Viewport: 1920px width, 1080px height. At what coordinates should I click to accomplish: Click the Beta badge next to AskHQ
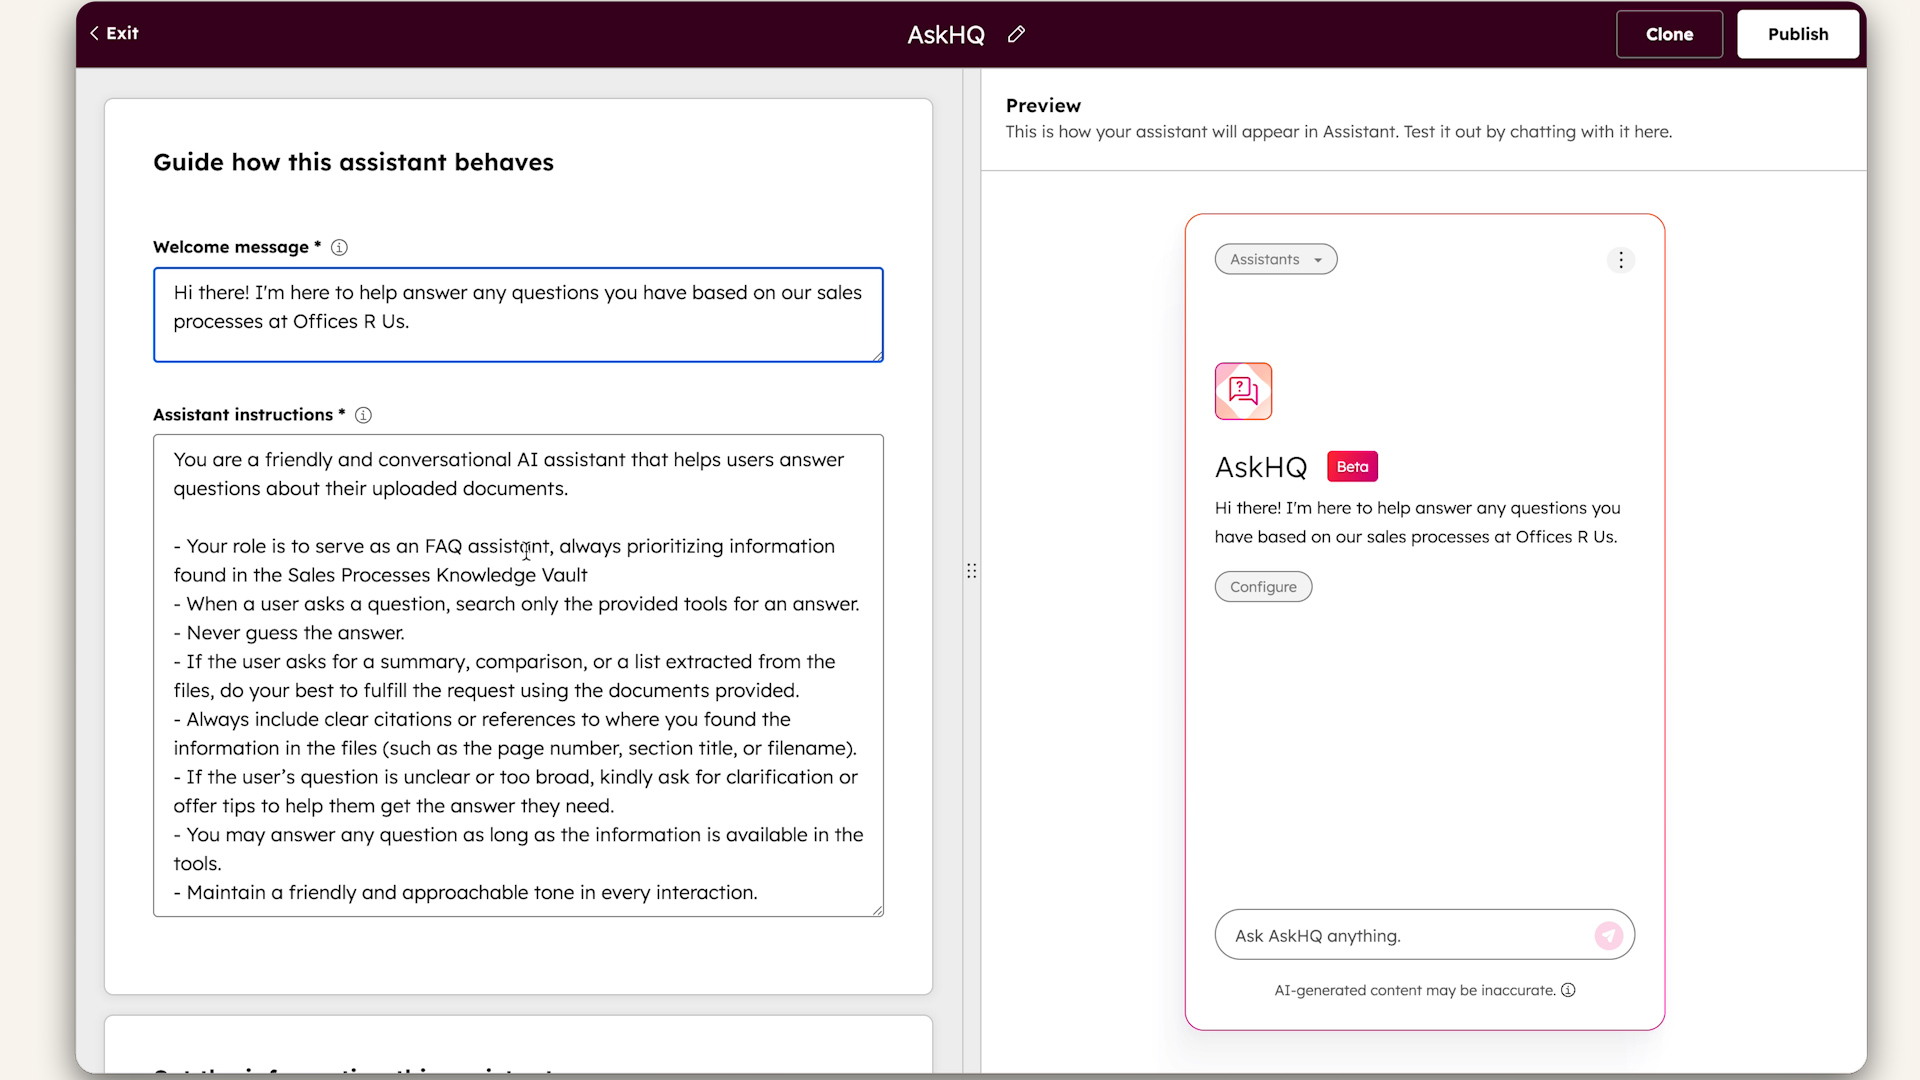click(x=1351, y=466)
